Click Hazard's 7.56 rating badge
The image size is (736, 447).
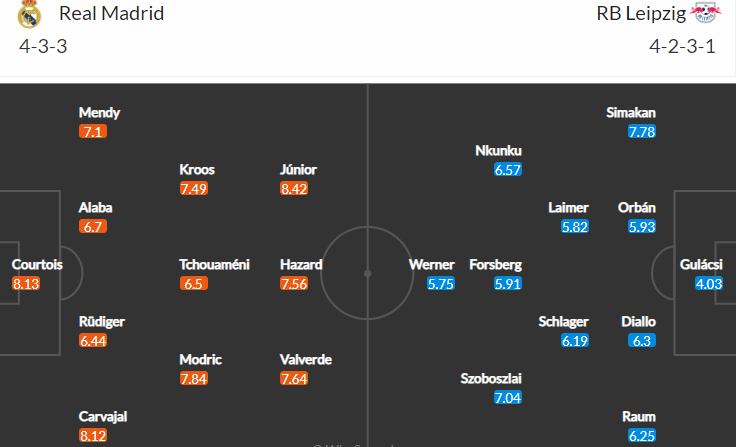click(294, 284)
